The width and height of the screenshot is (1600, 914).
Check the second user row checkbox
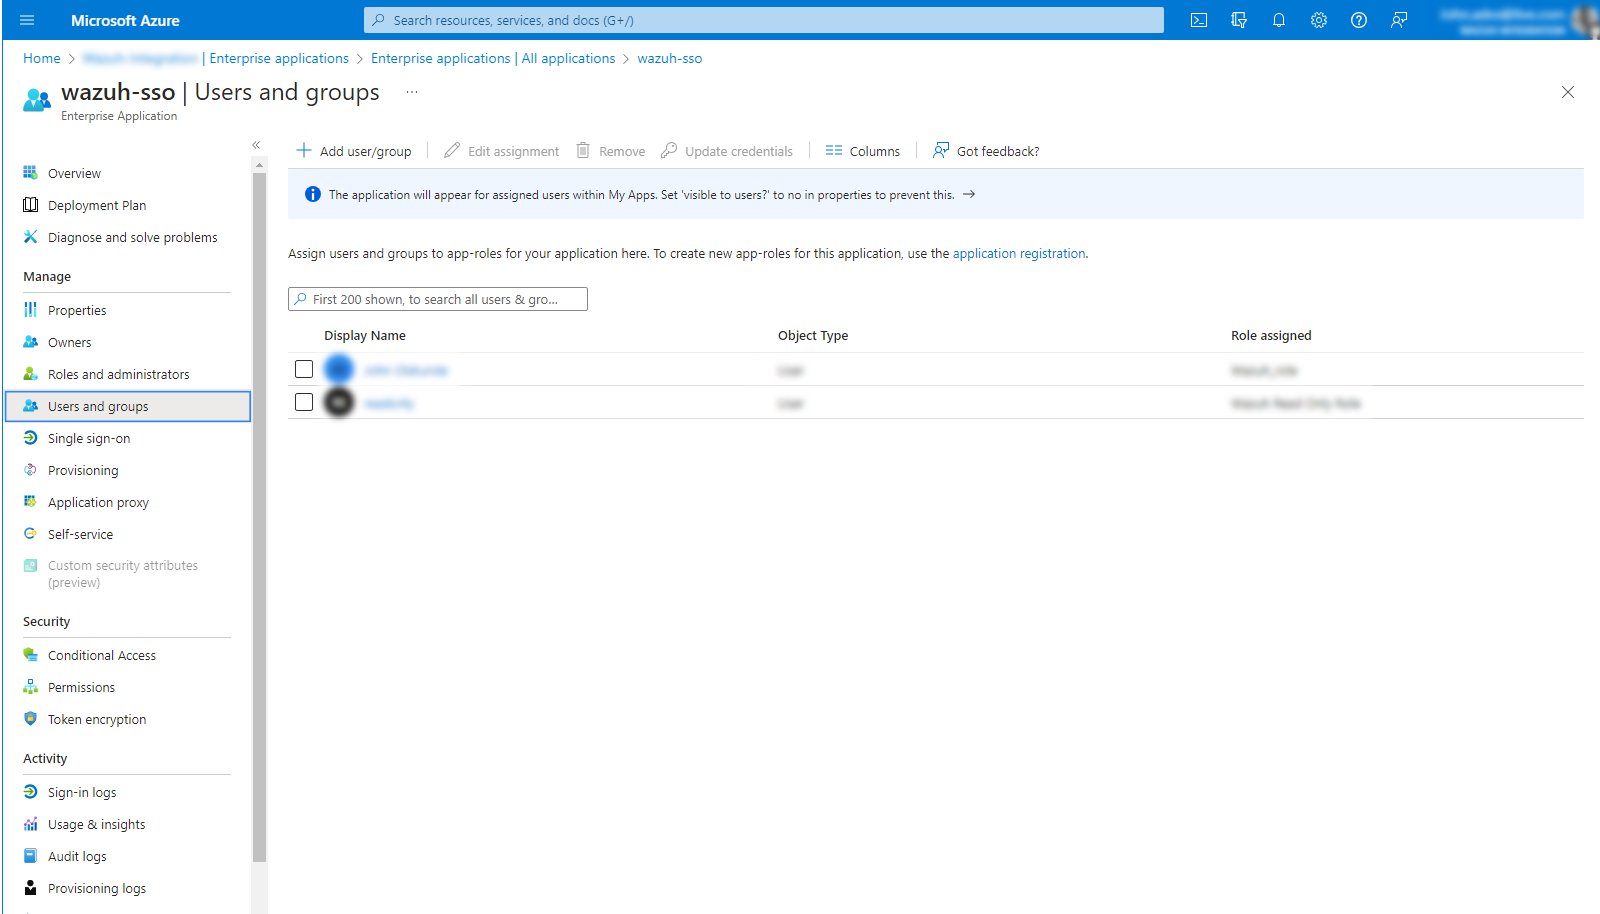coord(304,402)
